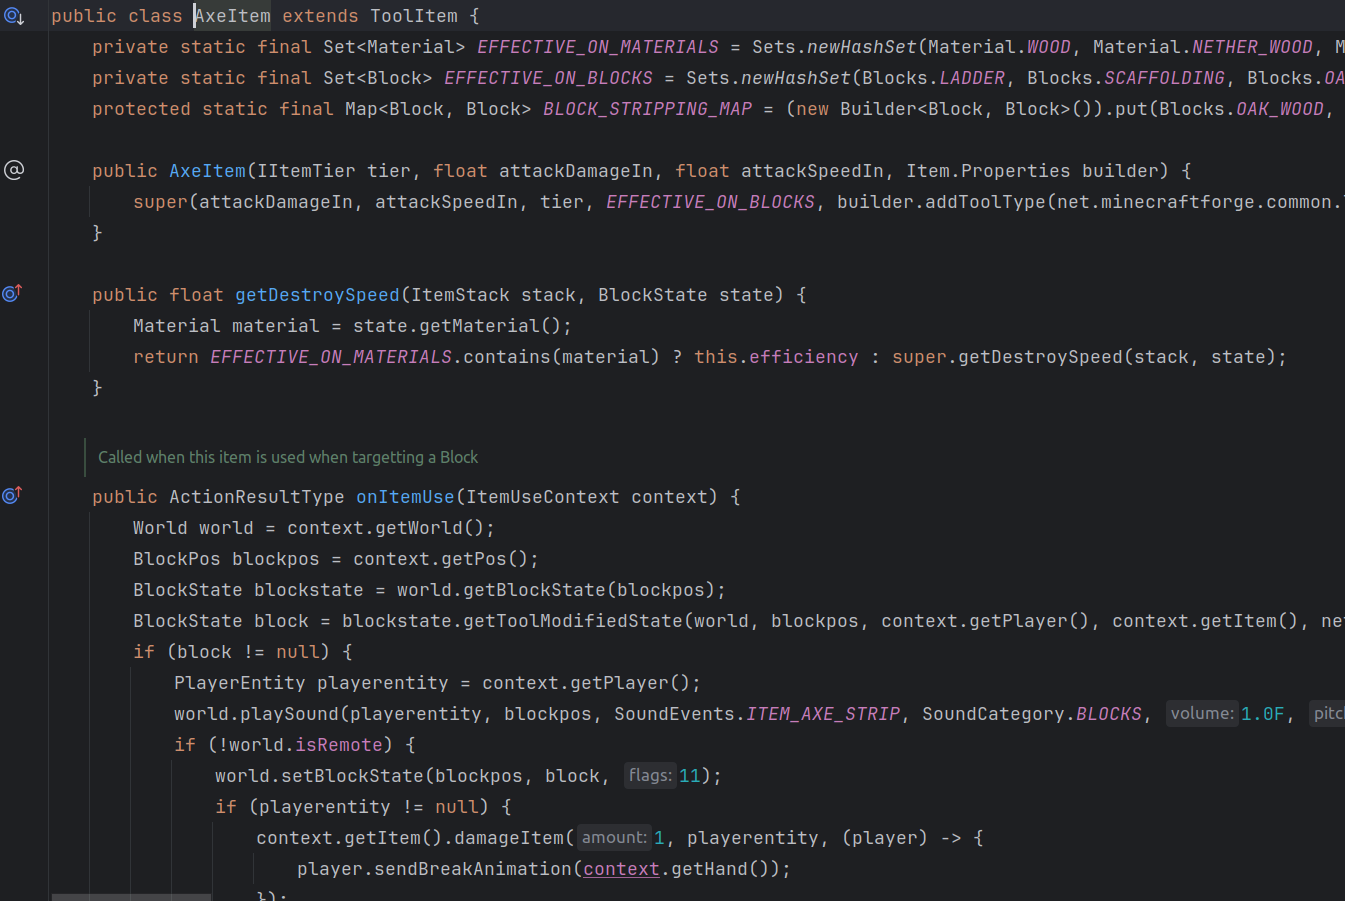Screen dimensions: 1345x901
Task: Click the EFFECTIVE_ON_BLOCKS argument in super call
Action: (x=710, y=202)
